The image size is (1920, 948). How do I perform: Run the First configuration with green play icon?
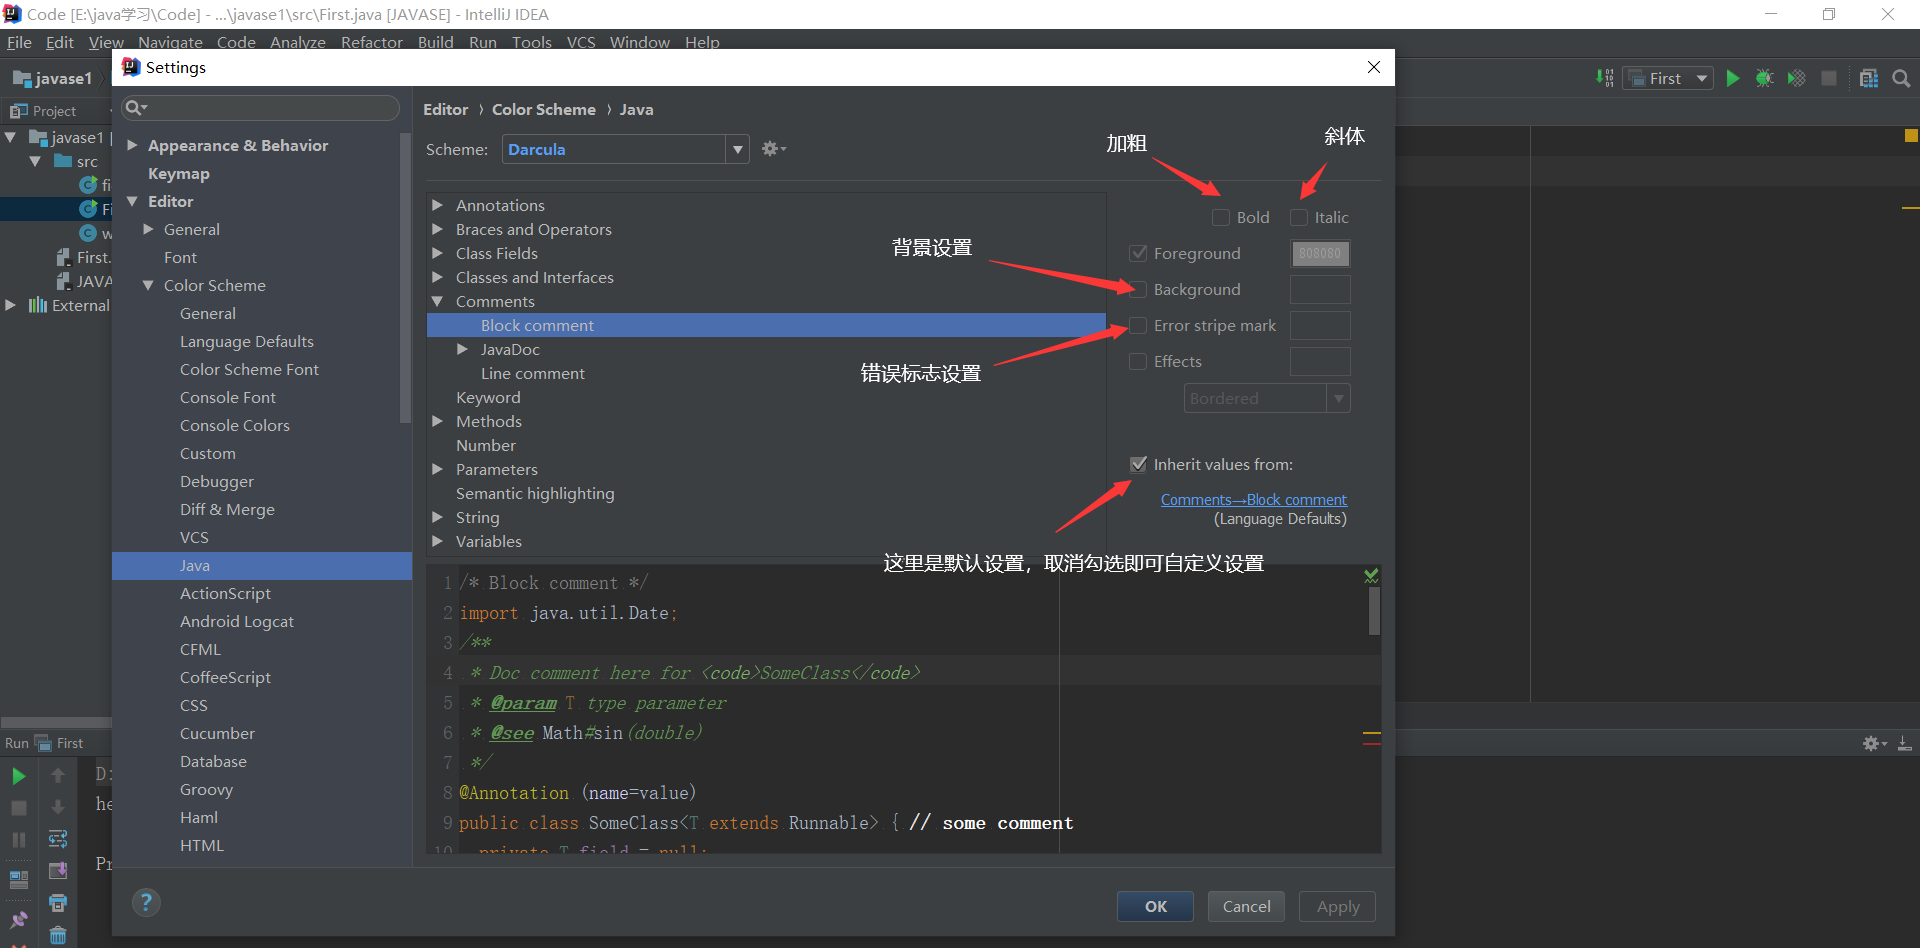[1733, 78]
